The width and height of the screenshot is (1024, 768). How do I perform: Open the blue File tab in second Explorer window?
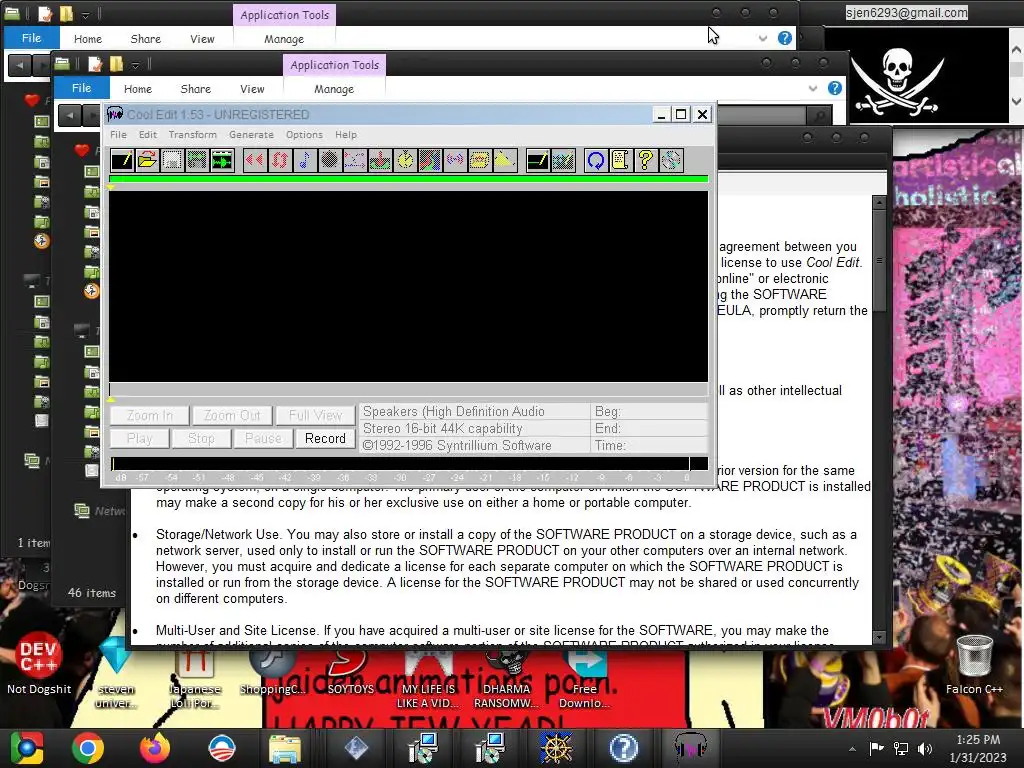tap(82, 88)
